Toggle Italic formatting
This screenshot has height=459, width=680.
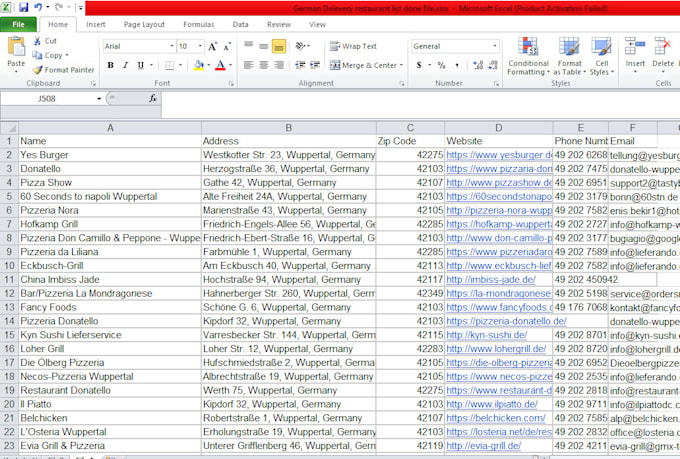[x=126, y=65]
